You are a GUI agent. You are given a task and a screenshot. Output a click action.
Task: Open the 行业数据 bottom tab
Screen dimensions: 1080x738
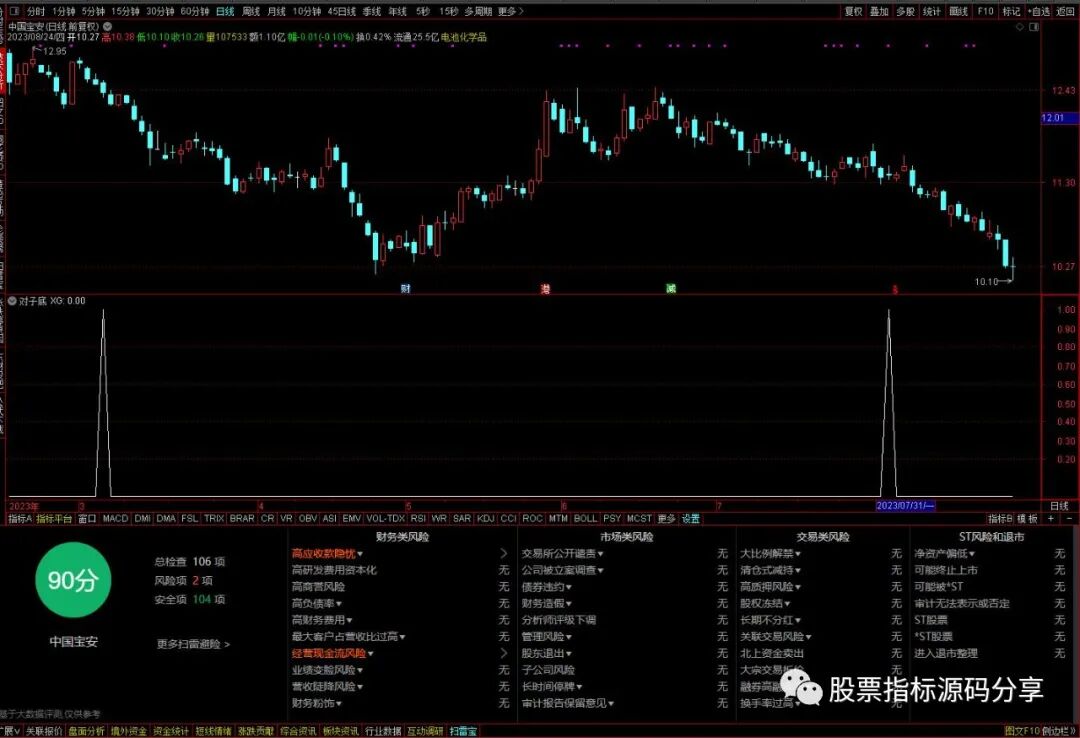[383, 731]
